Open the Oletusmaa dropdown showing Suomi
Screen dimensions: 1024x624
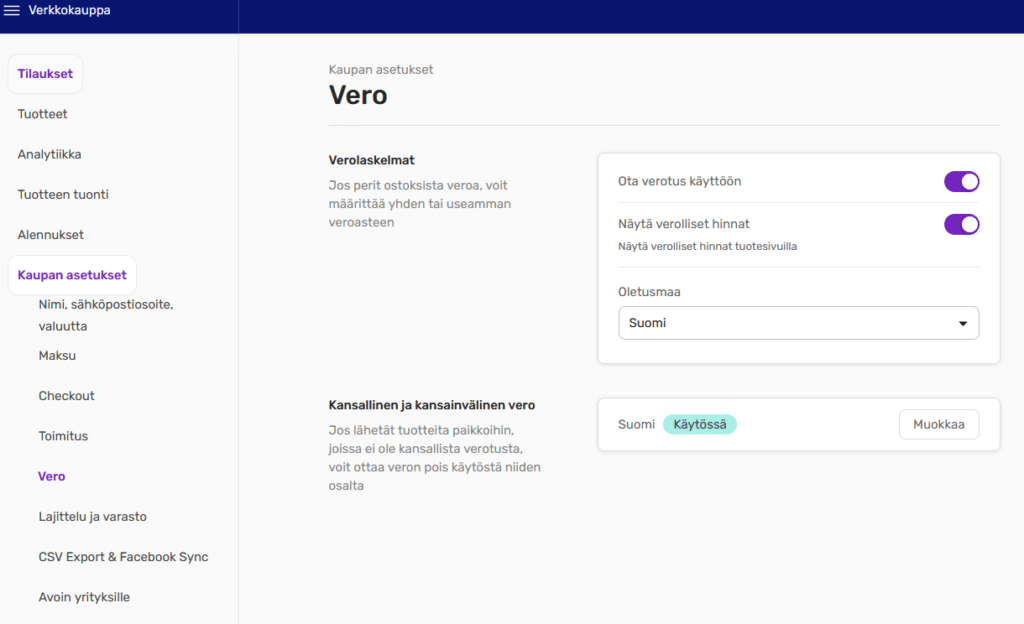797,323
